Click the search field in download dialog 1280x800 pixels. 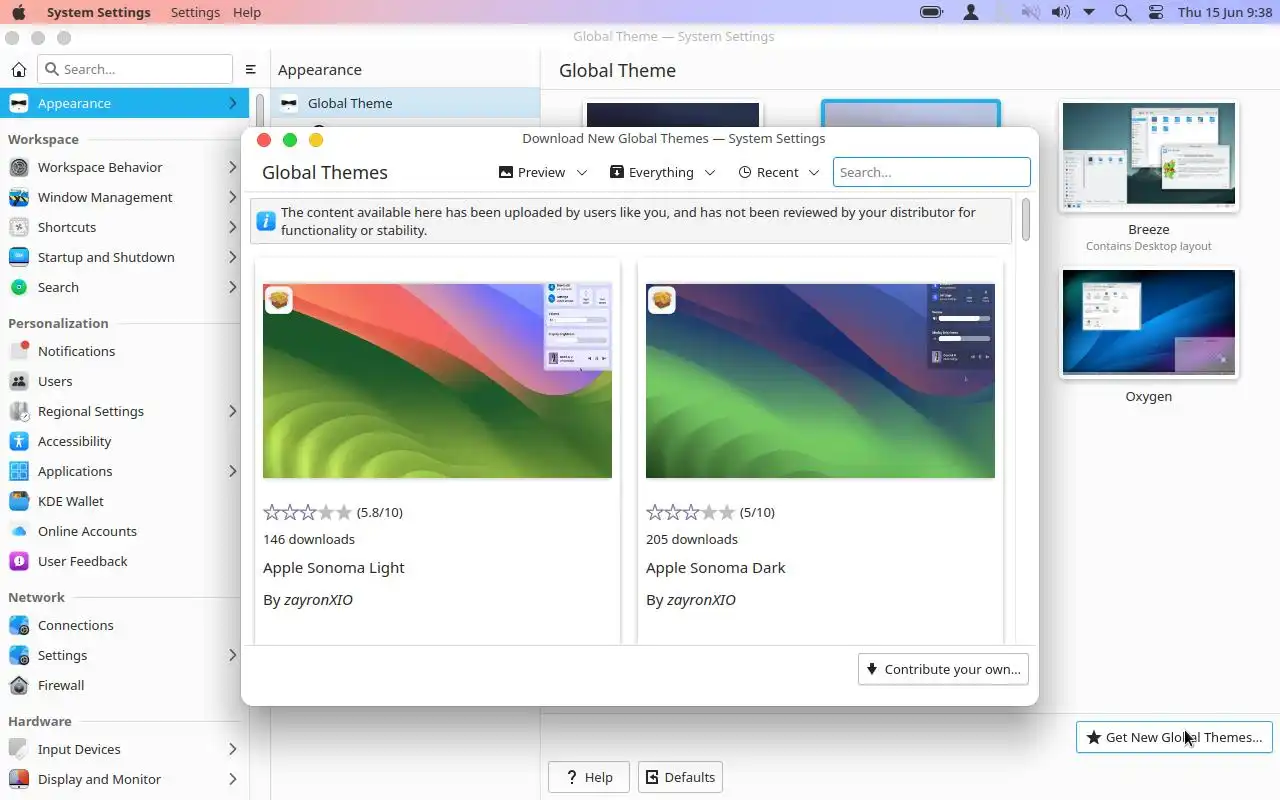(931, 172)
